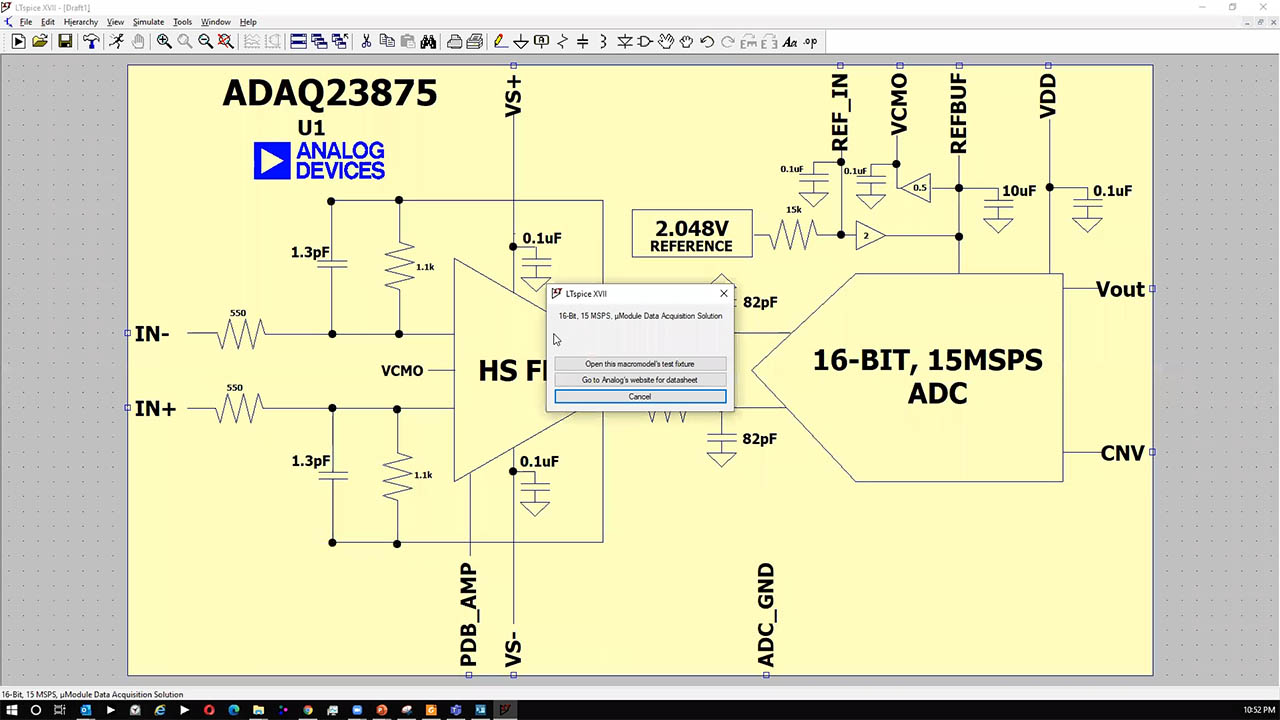The height and width of the screenshot is (720, 1280).
Task: Open the Control Panel hammer icon
Action: (x=91, y=41)
